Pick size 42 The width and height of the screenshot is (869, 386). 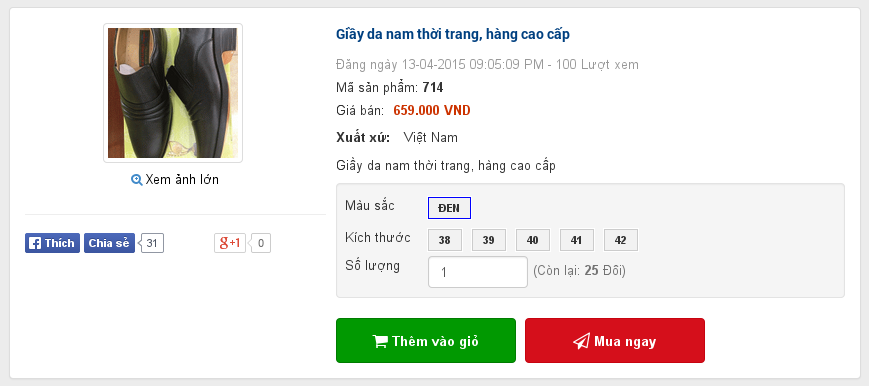[x=621, y=240]
